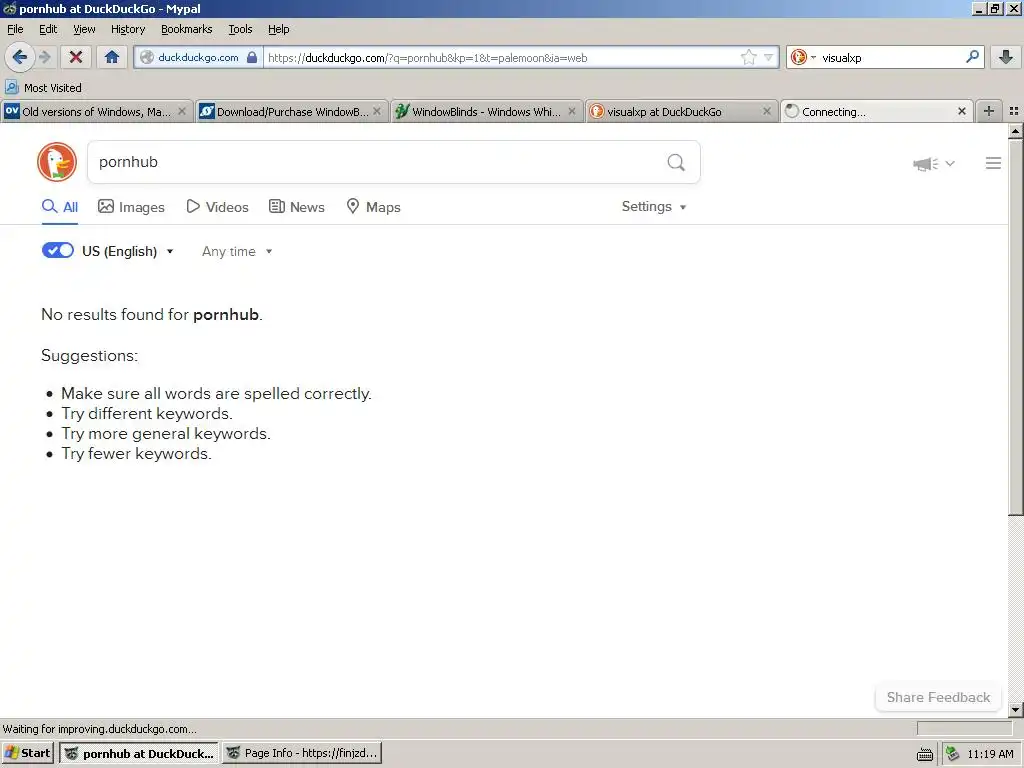Open the History menu

point(127,29)
